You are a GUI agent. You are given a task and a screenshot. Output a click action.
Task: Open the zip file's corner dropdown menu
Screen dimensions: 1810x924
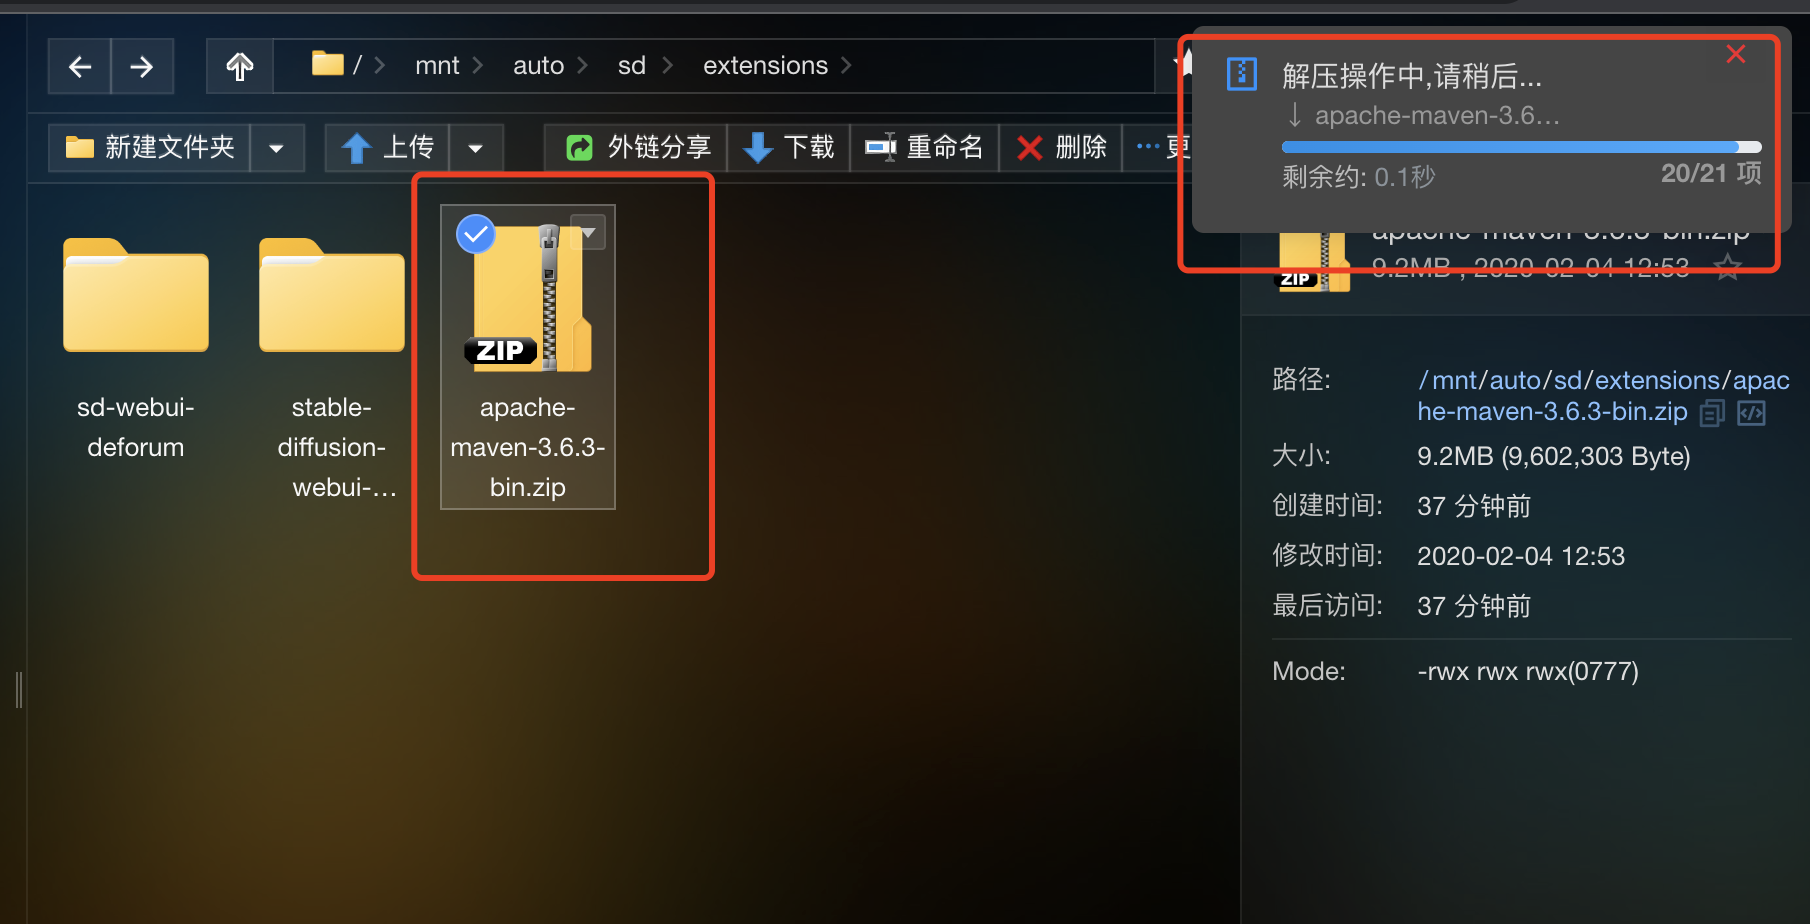click(x=588, y=233)
